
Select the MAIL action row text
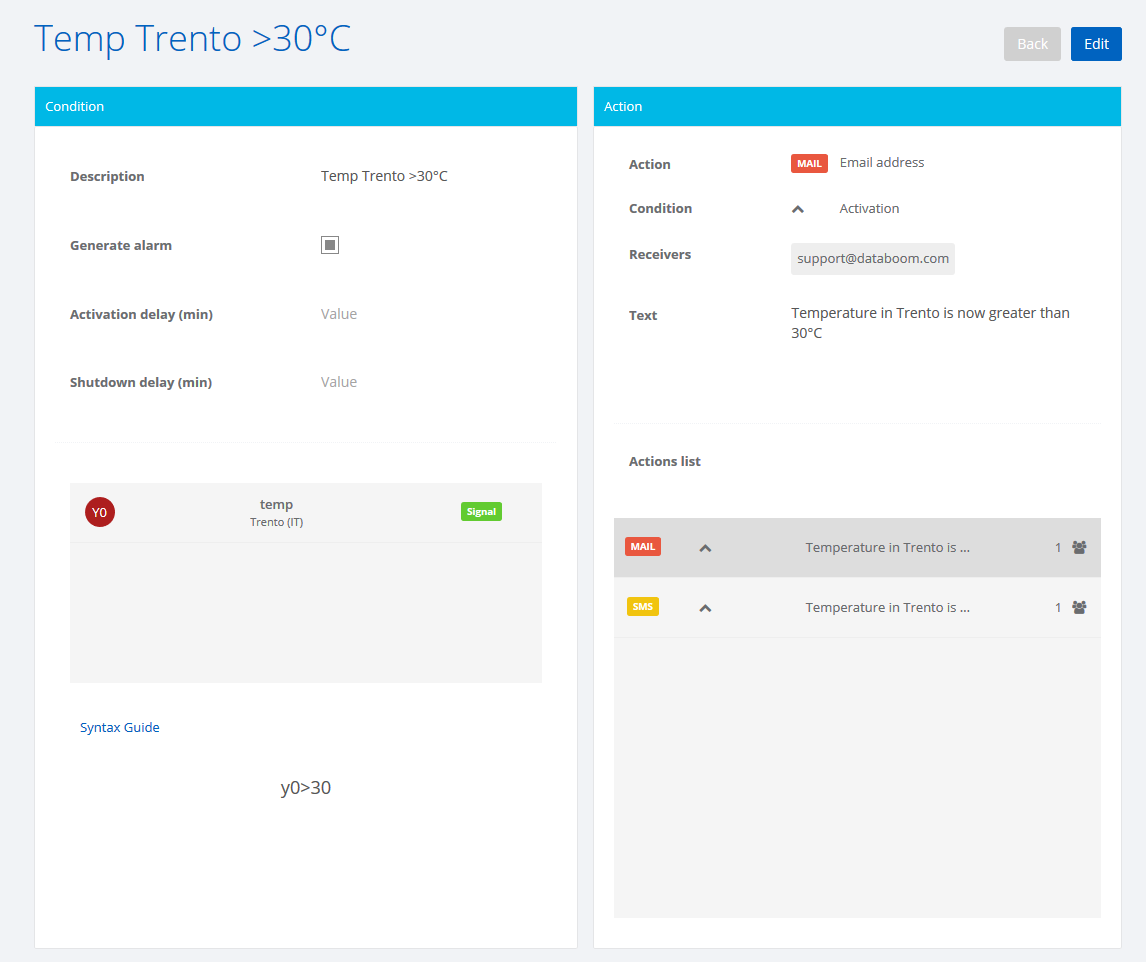(x=887, y=548)
